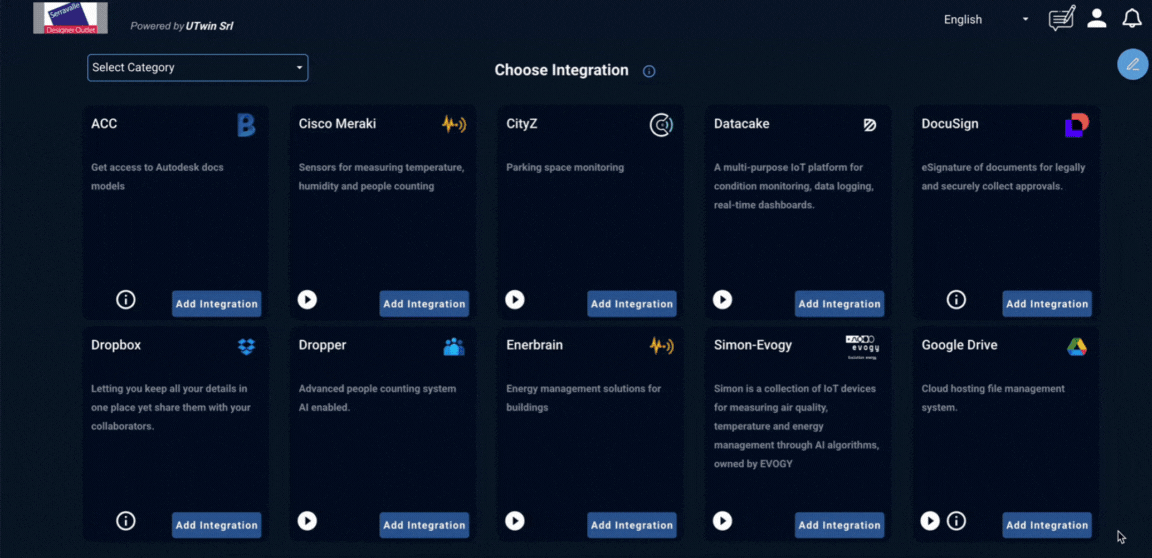1152x558 pixels.
Task: Show info for the Dropbox integration
Action: tap(126, 521)
